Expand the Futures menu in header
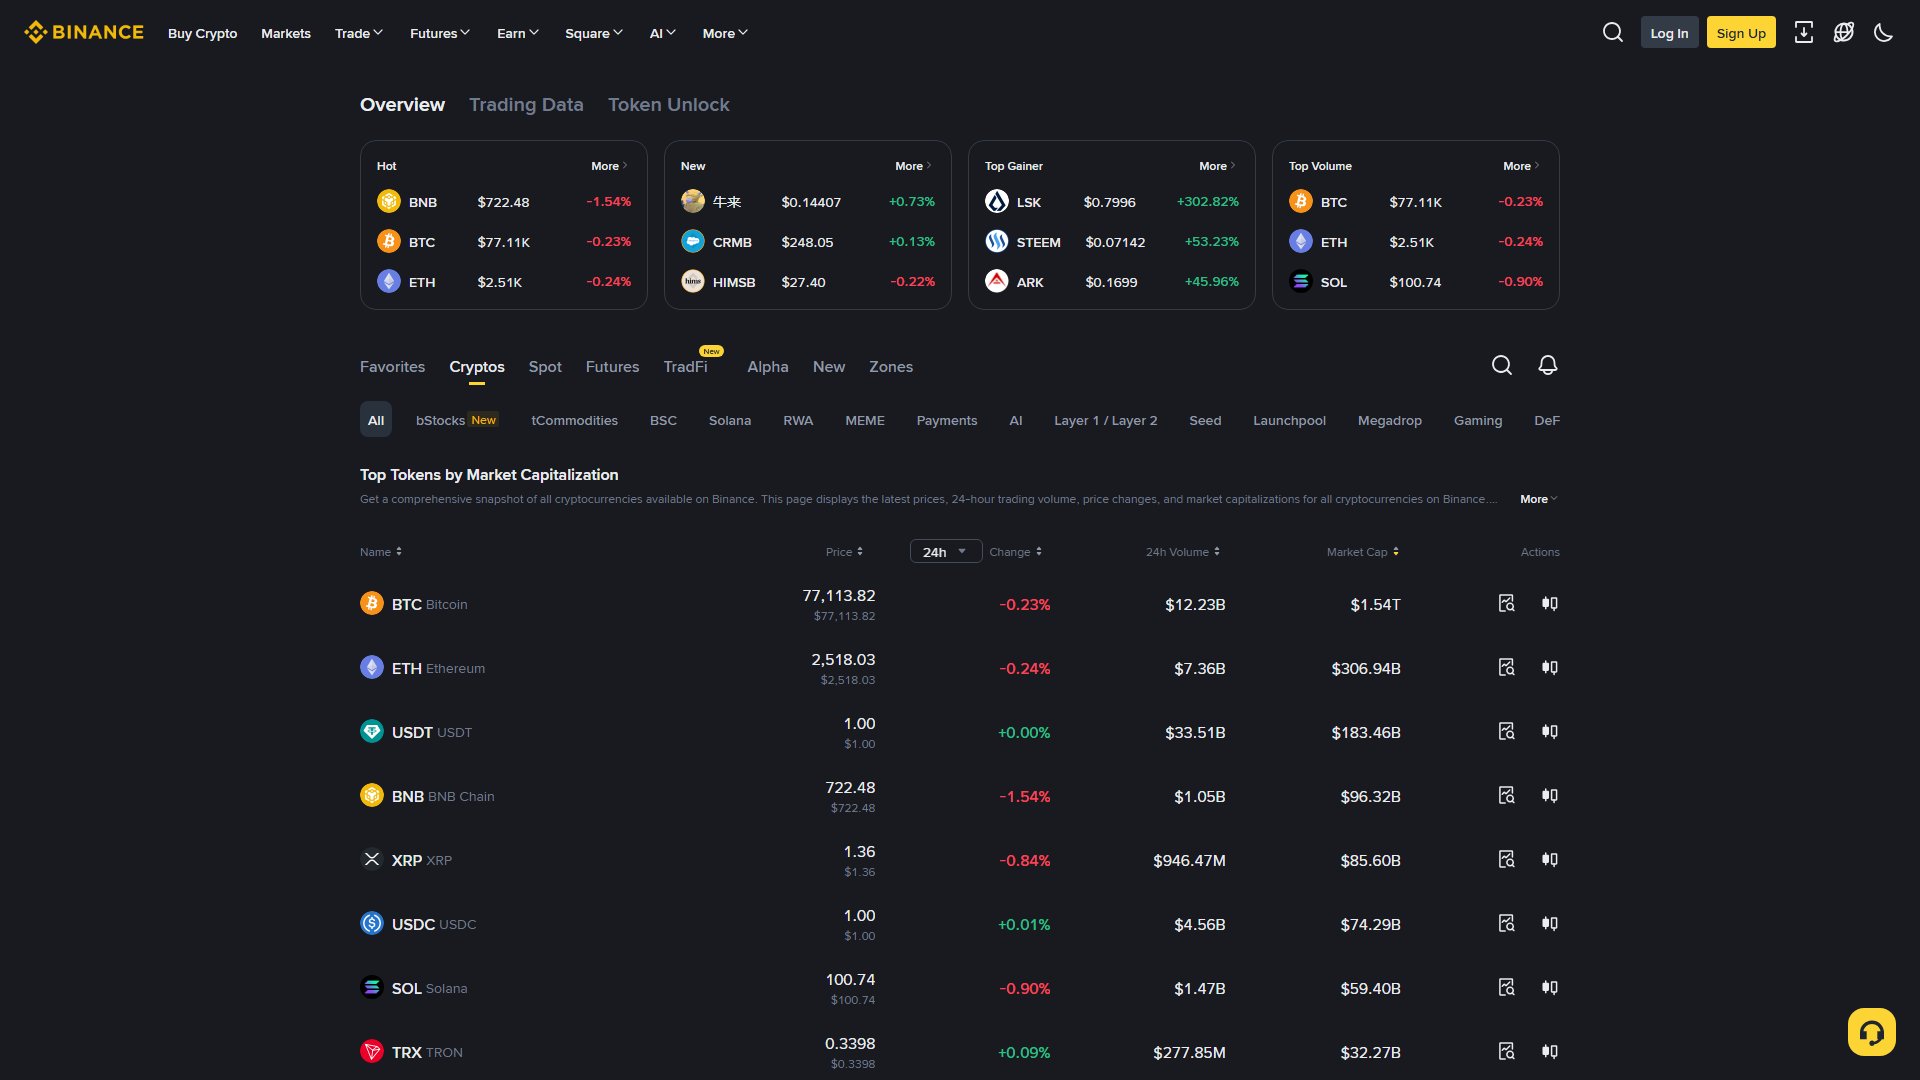Screen dimensions: 1920x1080 point(440,33)
